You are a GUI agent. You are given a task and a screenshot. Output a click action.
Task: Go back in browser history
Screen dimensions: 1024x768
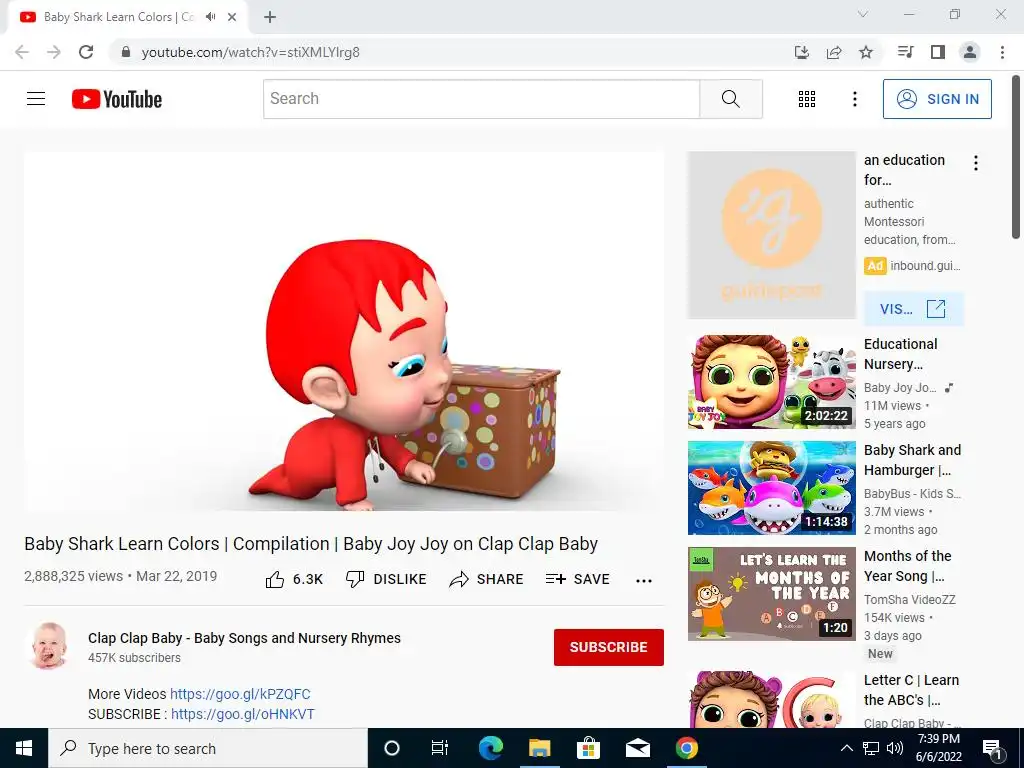(22, 52)
